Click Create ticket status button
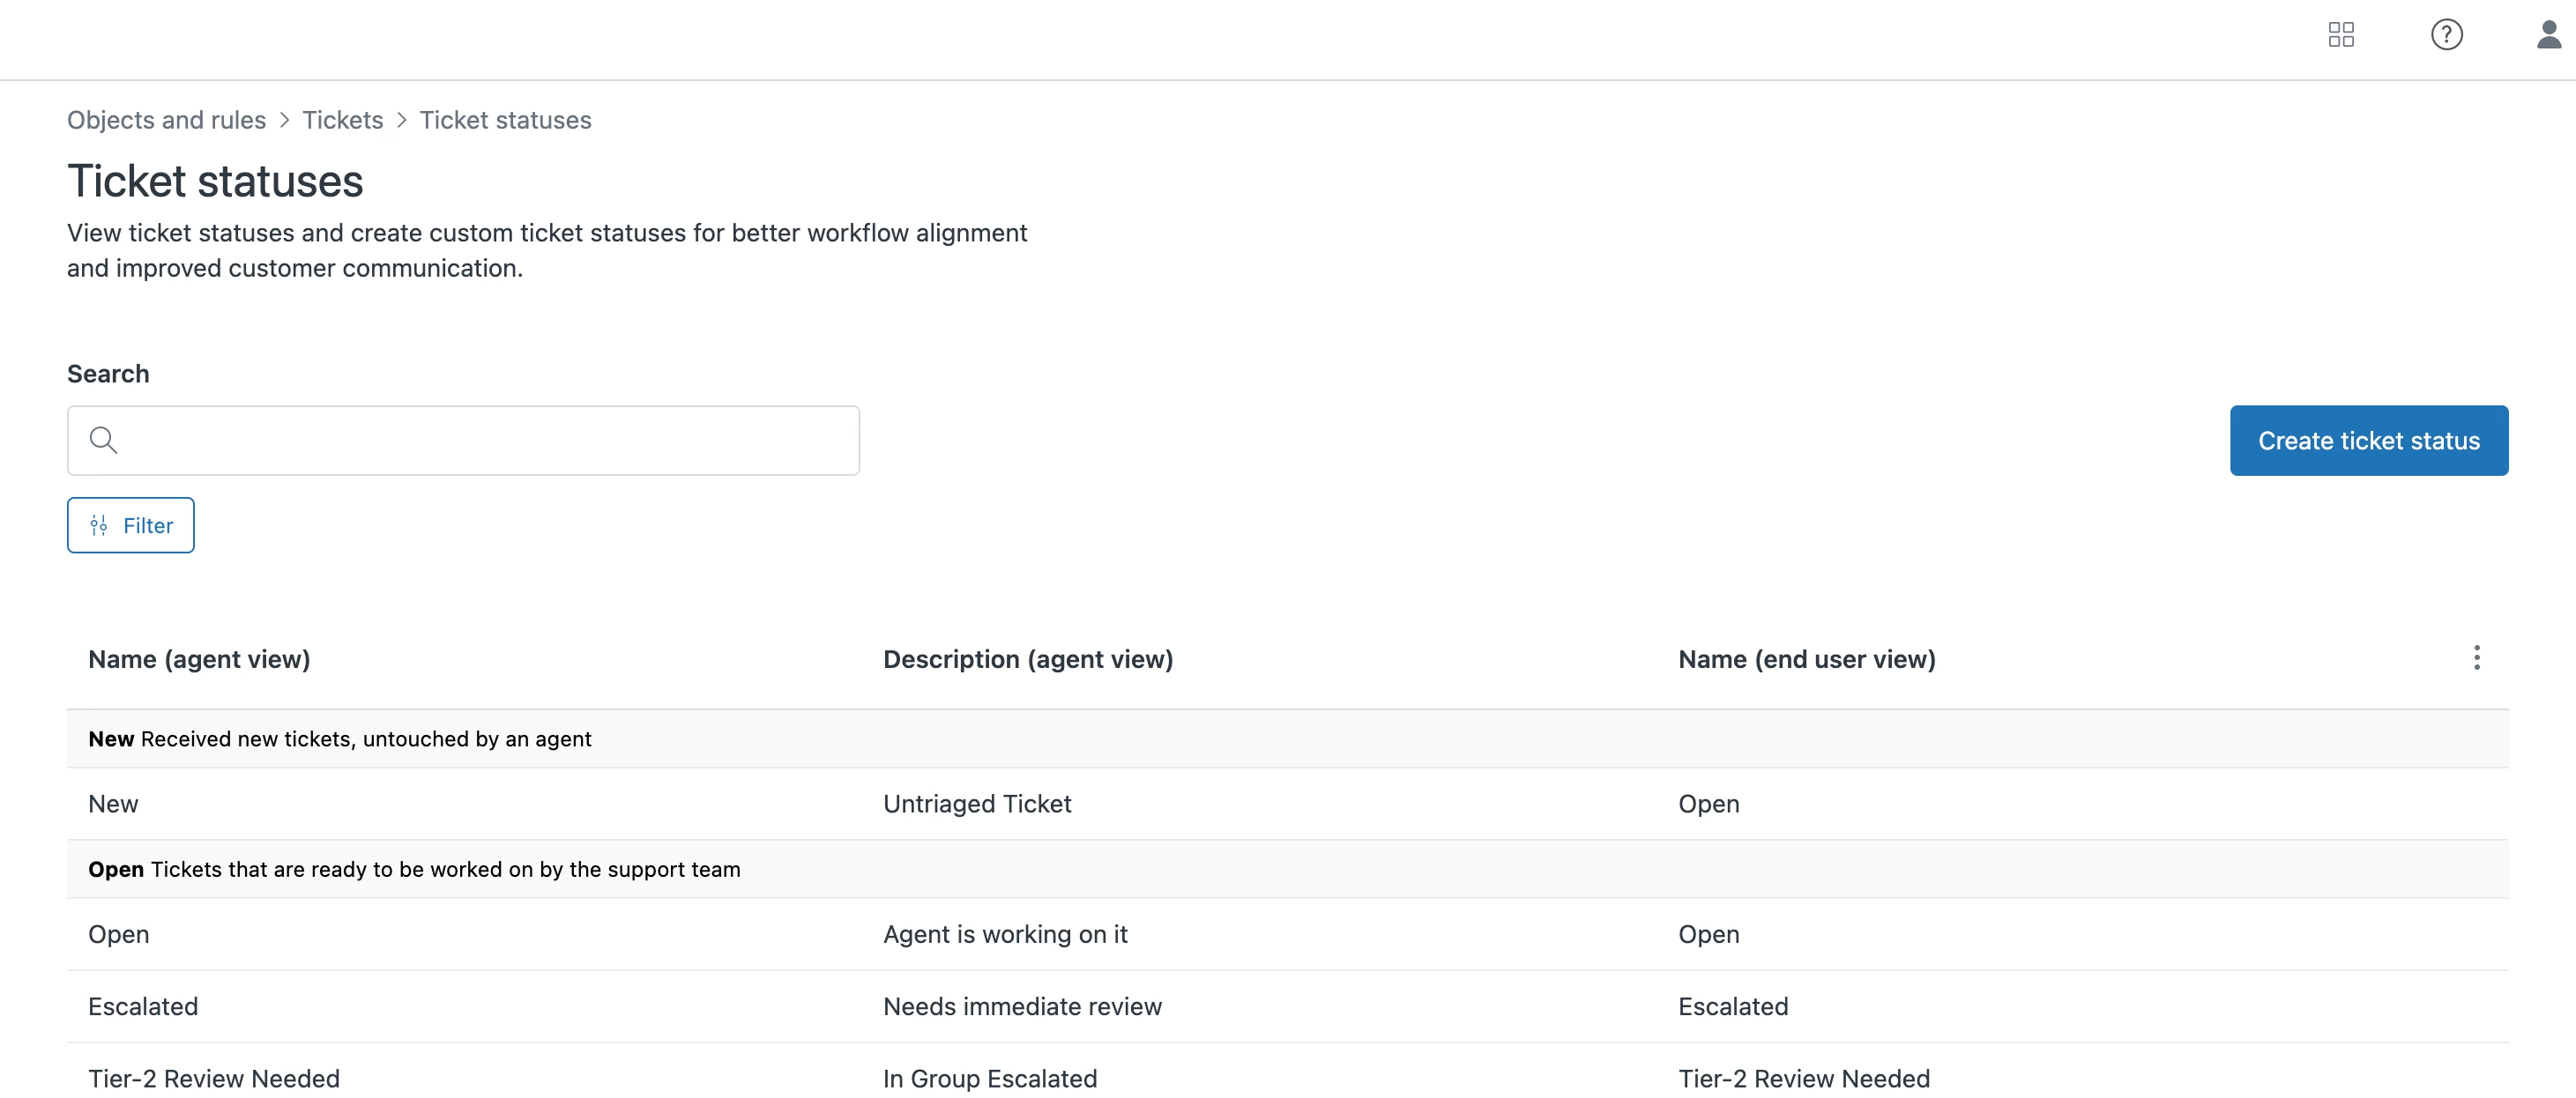2576x1098 pixels. point(2368,441)
